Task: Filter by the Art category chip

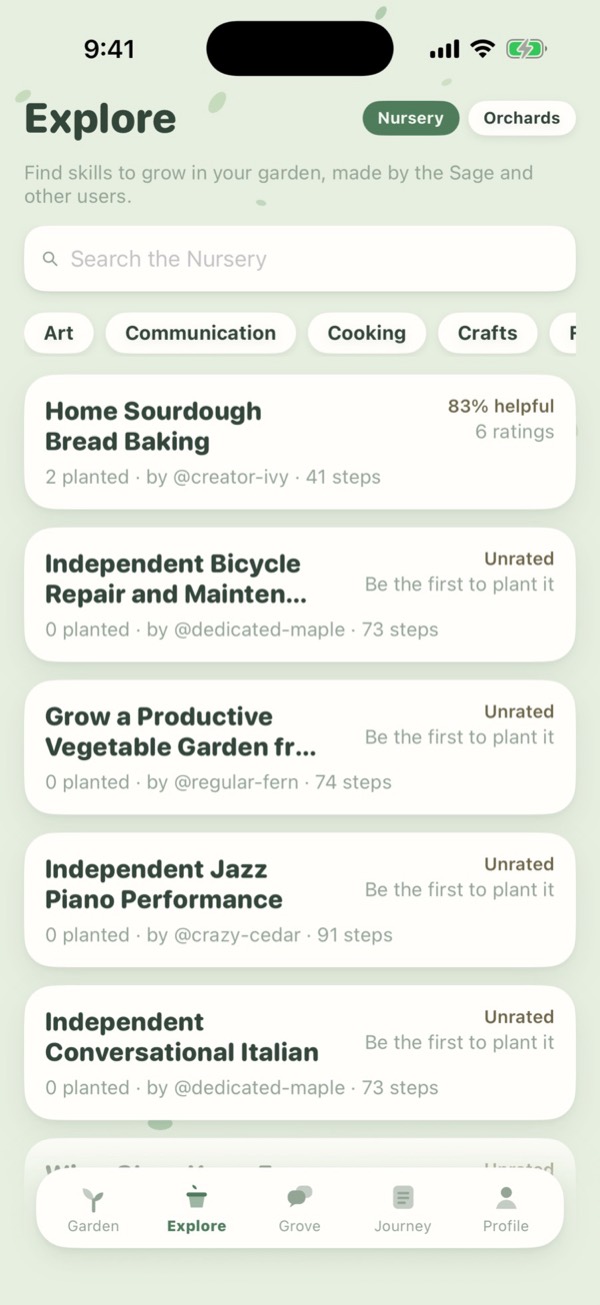Action: (59, 333)
